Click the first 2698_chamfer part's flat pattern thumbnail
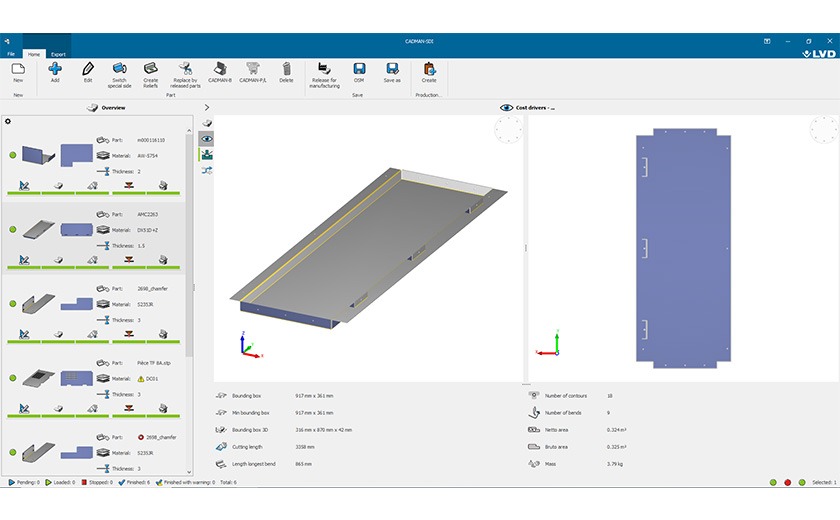 77,304
